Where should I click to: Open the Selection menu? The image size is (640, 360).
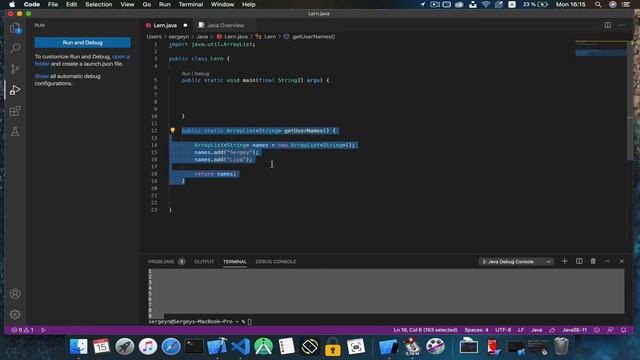pyautogui.click(x=98, y=4)
